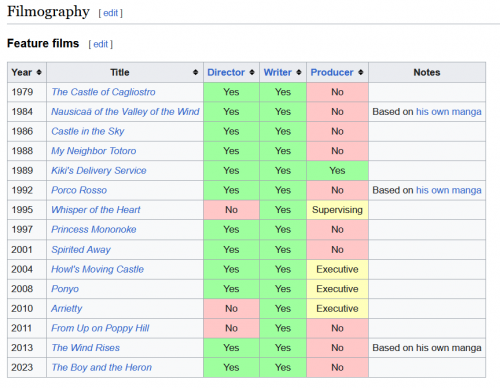Select the year 2010 cell
This screenshot has height=388, width=500.
(27, 309)
